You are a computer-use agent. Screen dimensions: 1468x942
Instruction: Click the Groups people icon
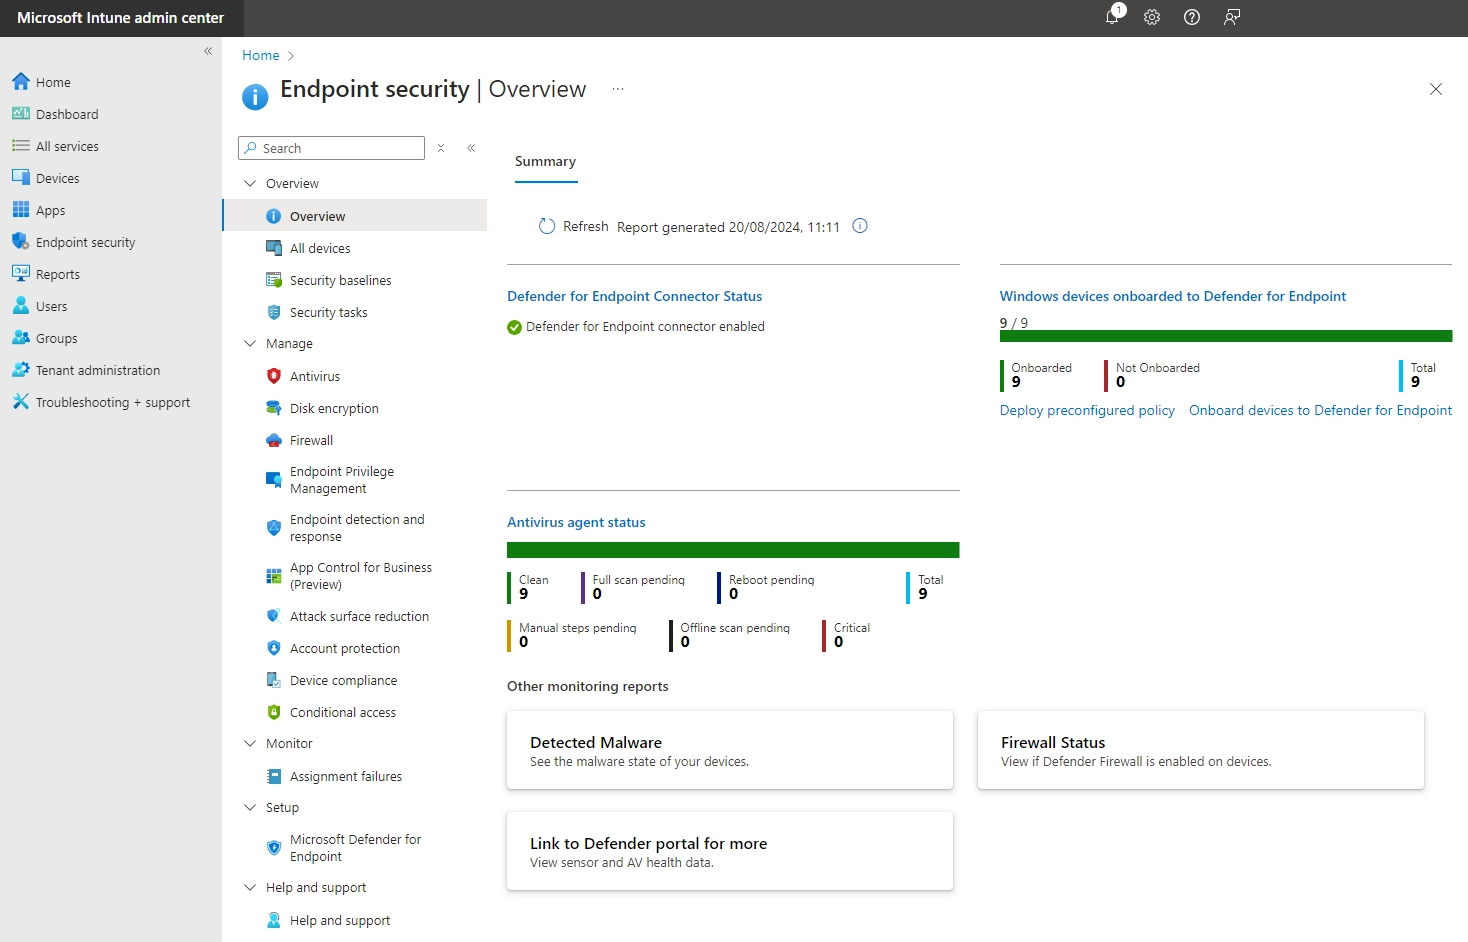point(21,338)
